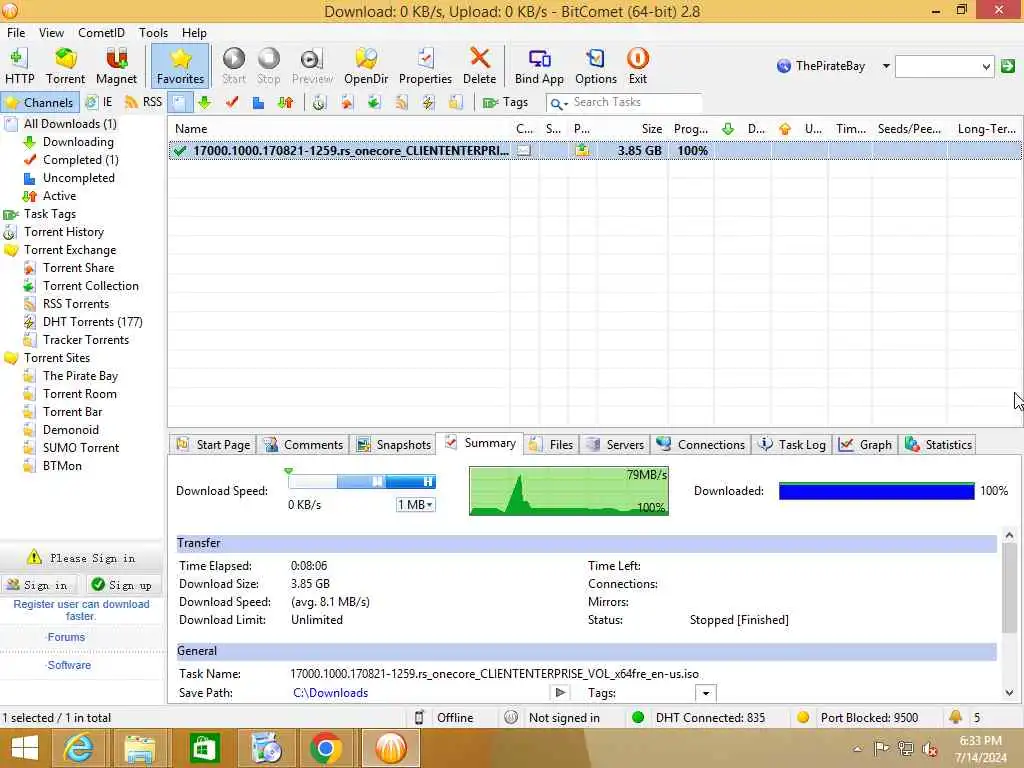This screenshot has width=1024, height=768.
Task: Select Downloading in the sidebar
Action: pyautogui.click(x=78, y=142)
